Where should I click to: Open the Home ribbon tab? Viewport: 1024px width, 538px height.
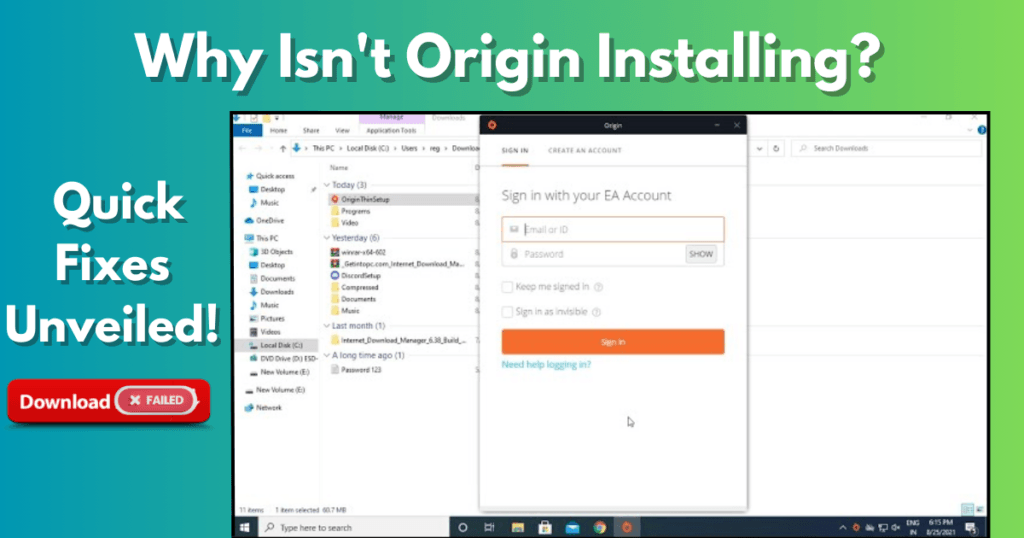point(279,131)
